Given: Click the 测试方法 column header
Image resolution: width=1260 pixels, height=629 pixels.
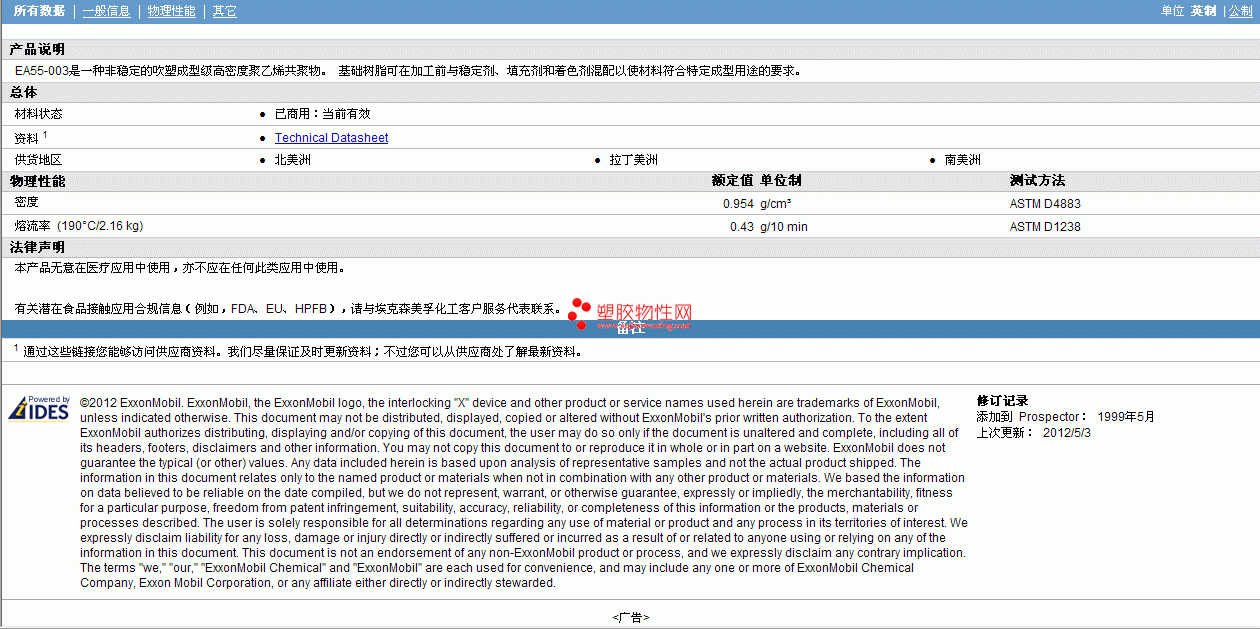Looking at the screenshot, I should [x=1037, y=181].
